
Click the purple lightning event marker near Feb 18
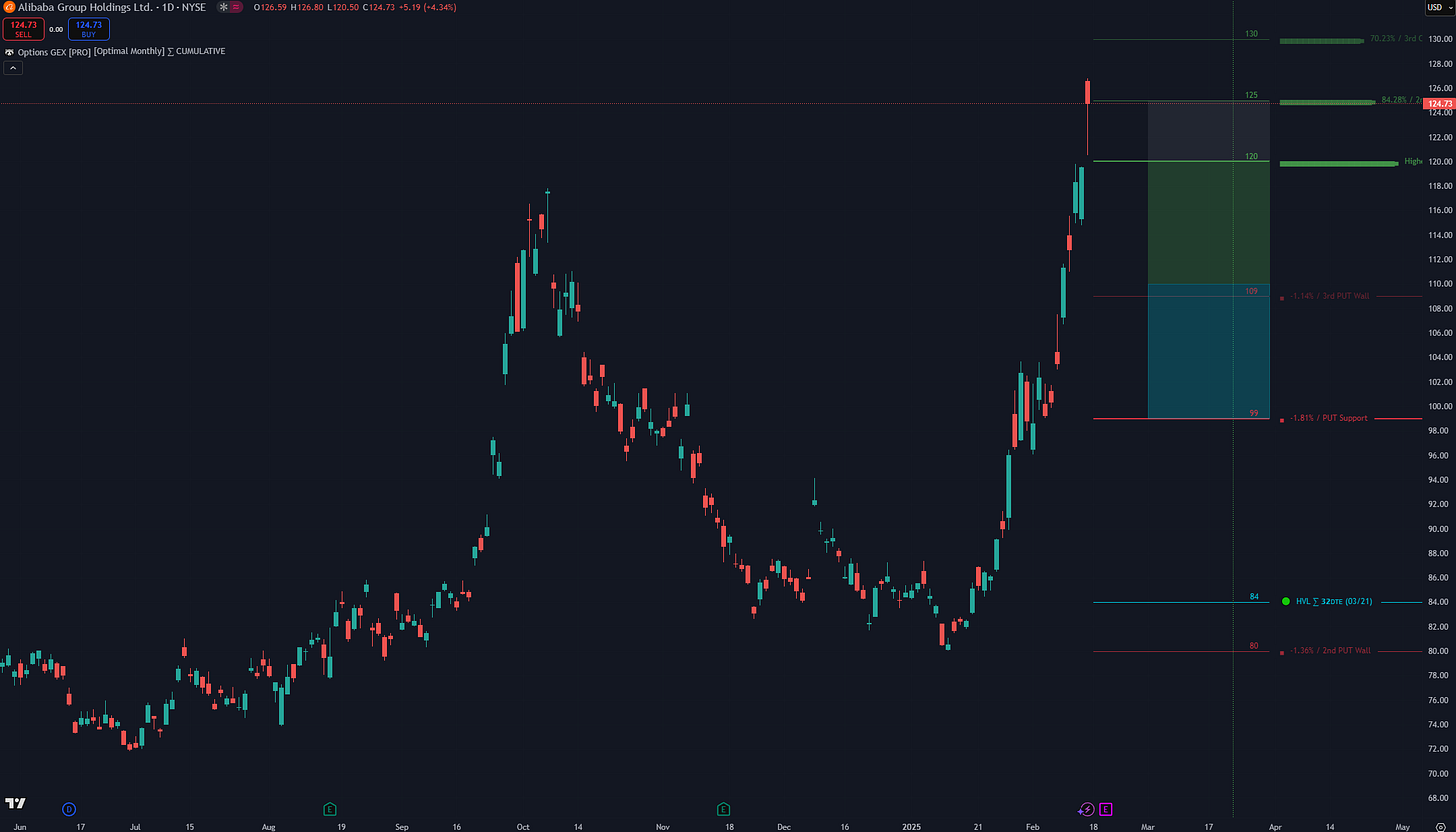(x=1087, y=808)
